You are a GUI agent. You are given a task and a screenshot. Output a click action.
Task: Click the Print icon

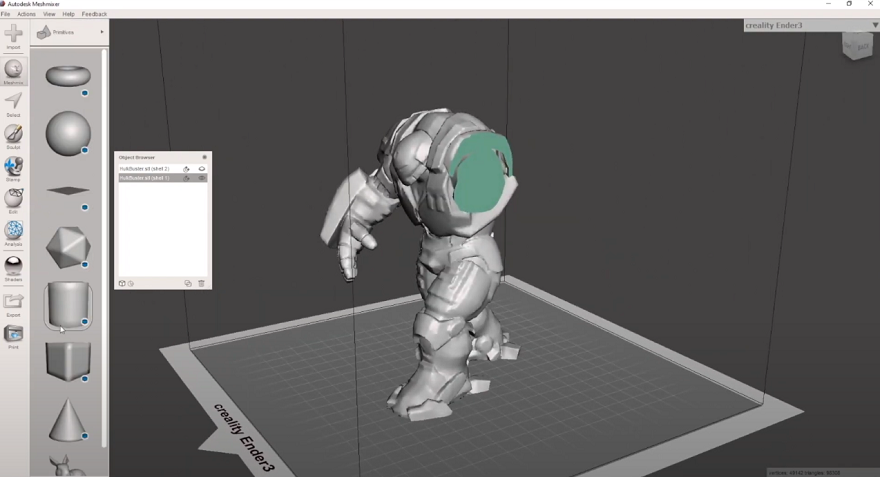[13, 334]
